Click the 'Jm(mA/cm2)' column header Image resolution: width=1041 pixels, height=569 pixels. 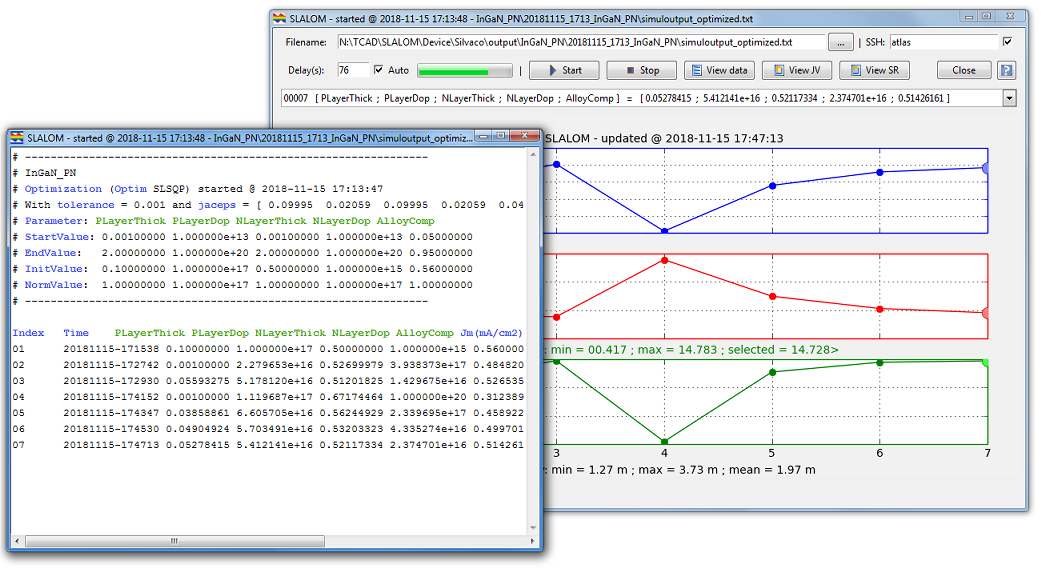pos(491,333)
